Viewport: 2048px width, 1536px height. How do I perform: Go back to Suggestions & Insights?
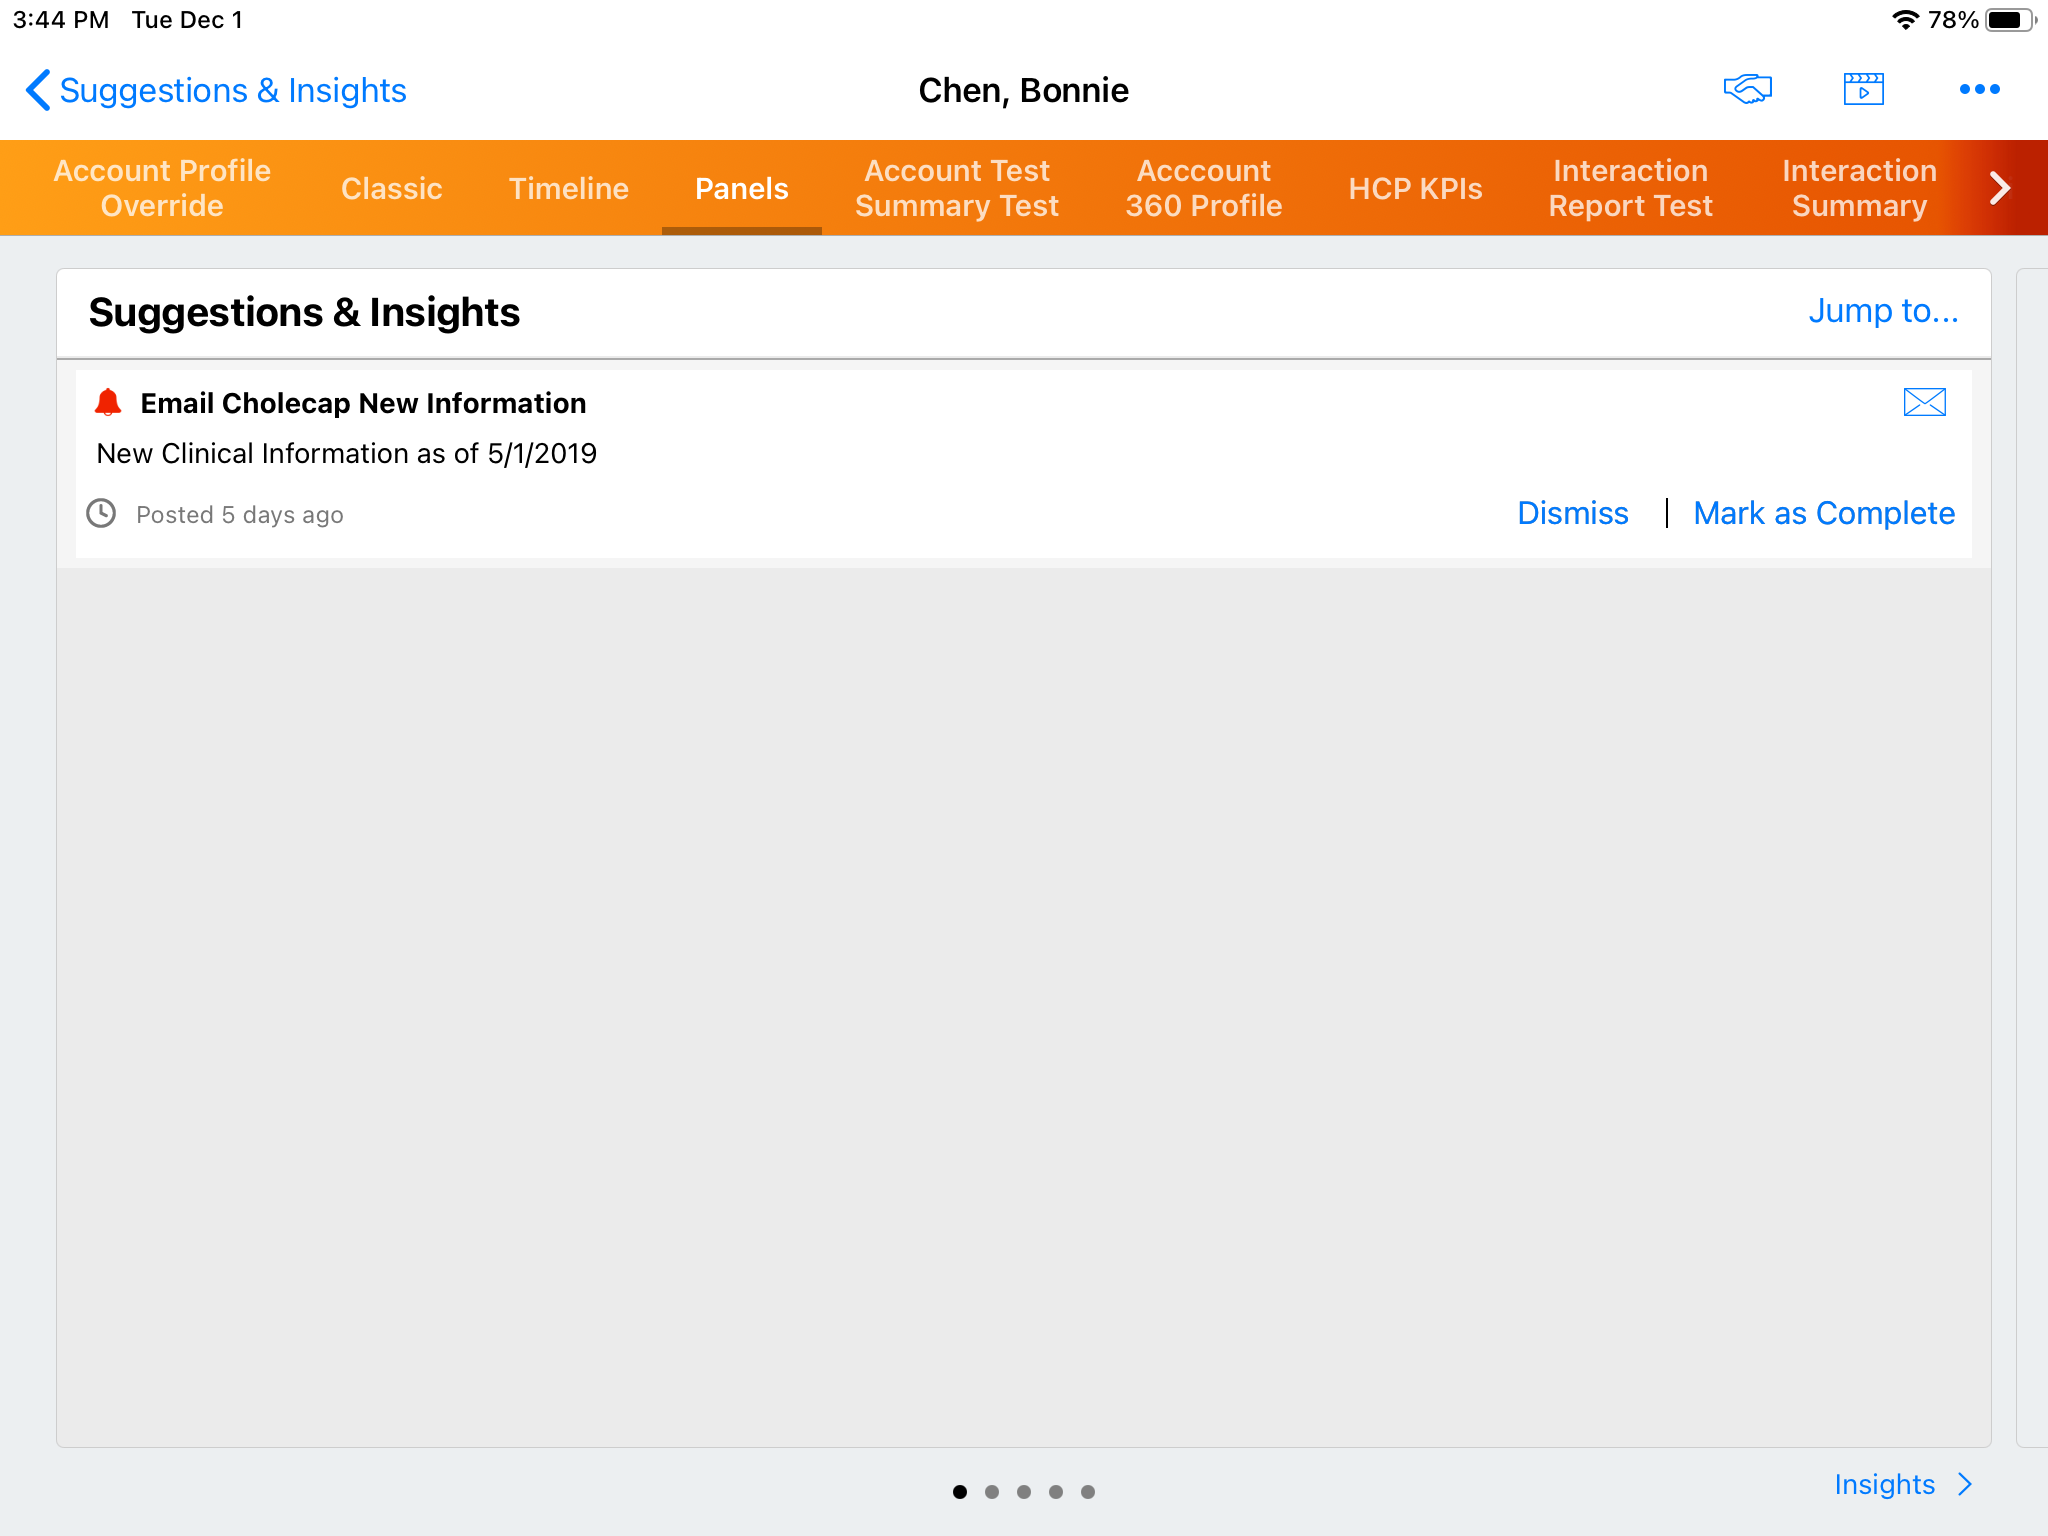[216, 91]
